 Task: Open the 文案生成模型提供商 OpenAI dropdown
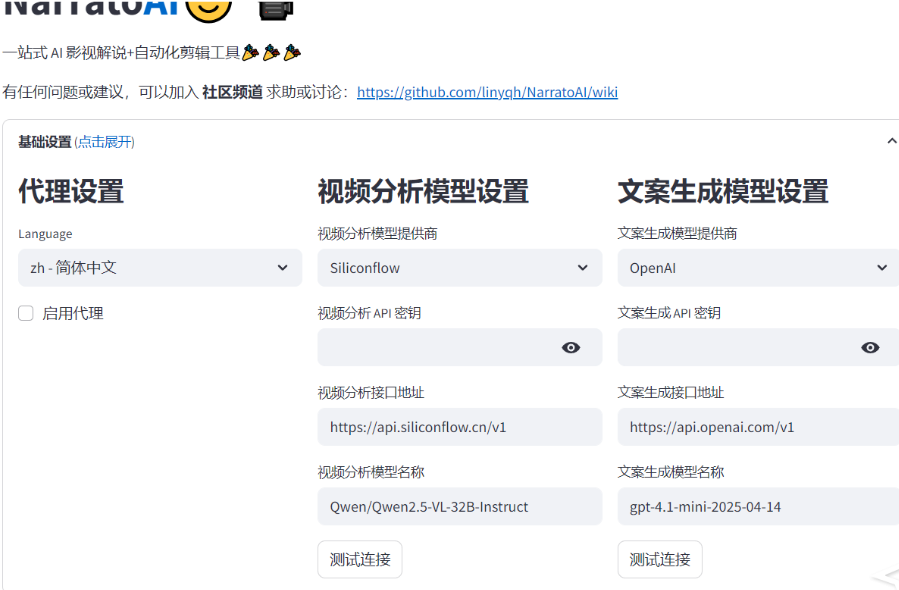click(758, 268)
